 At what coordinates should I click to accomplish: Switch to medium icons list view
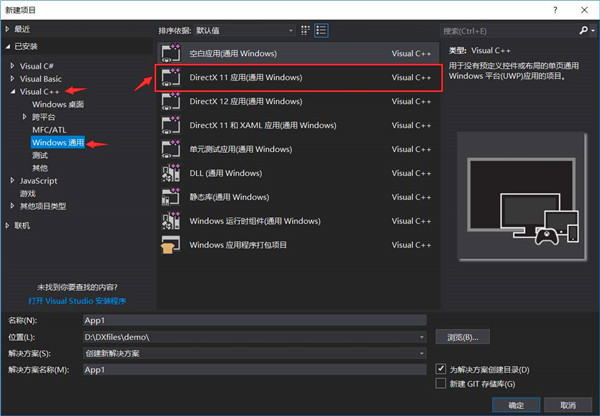(321, 31)
